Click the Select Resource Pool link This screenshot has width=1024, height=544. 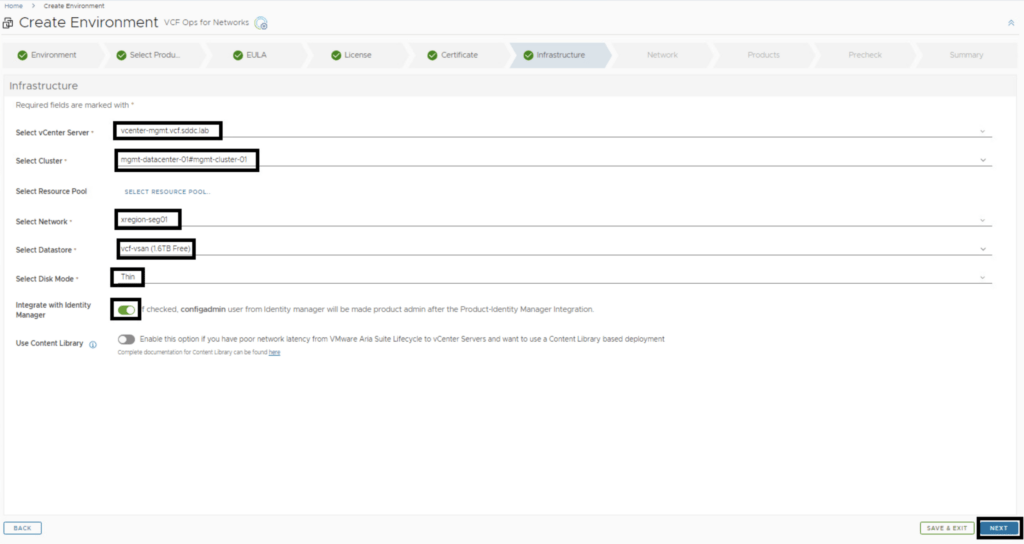tap(167, 191)
